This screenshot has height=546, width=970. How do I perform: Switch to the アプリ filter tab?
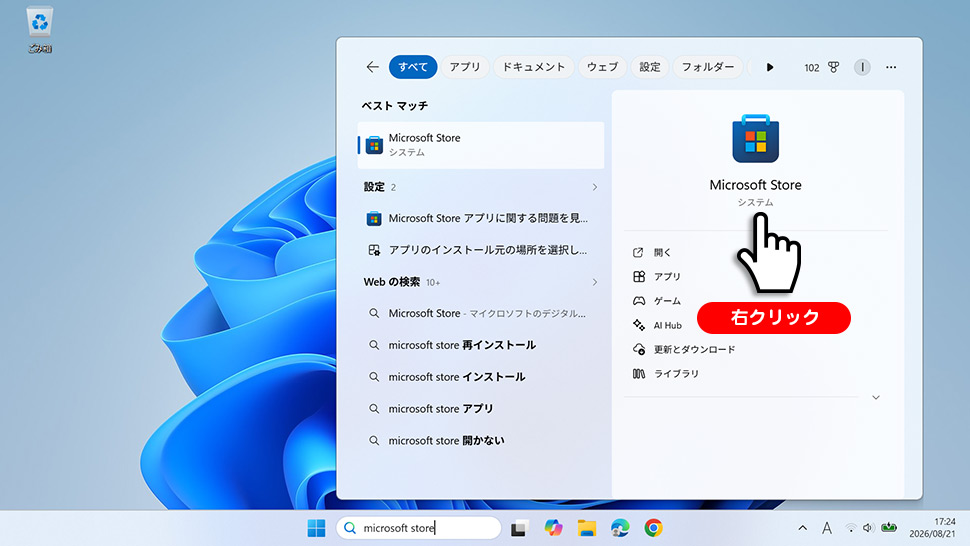(x=465, y=67)
